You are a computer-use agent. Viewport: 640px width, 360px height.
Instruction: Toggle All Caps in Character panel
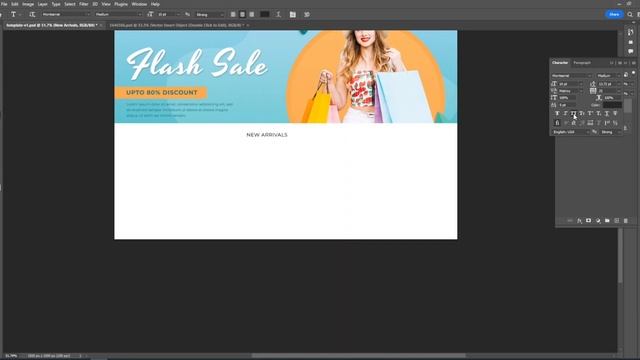coord(573,113)
